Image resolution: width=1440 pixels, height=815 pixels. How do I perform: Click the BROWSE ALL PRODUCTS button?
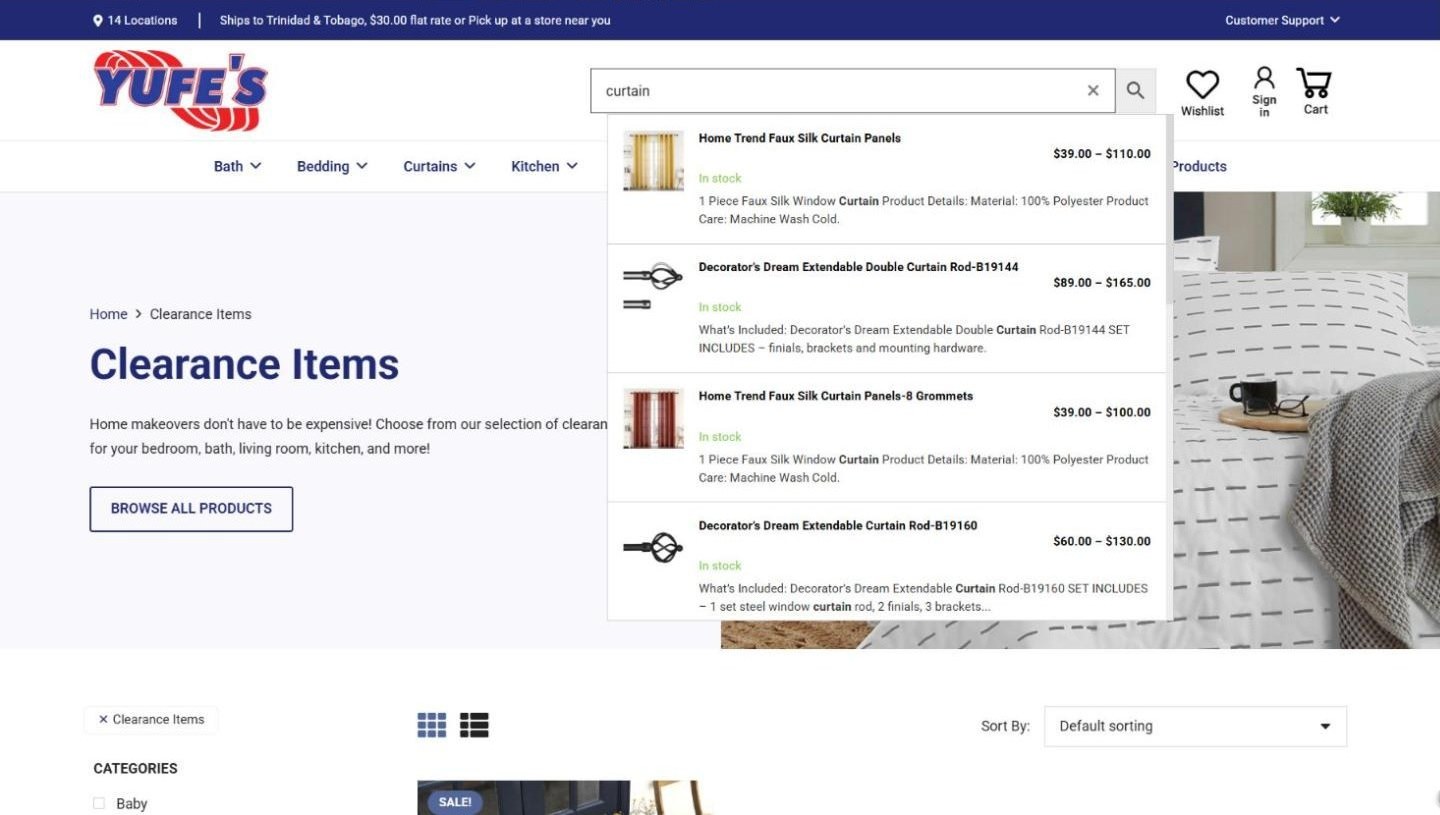(x=191, y=508)
